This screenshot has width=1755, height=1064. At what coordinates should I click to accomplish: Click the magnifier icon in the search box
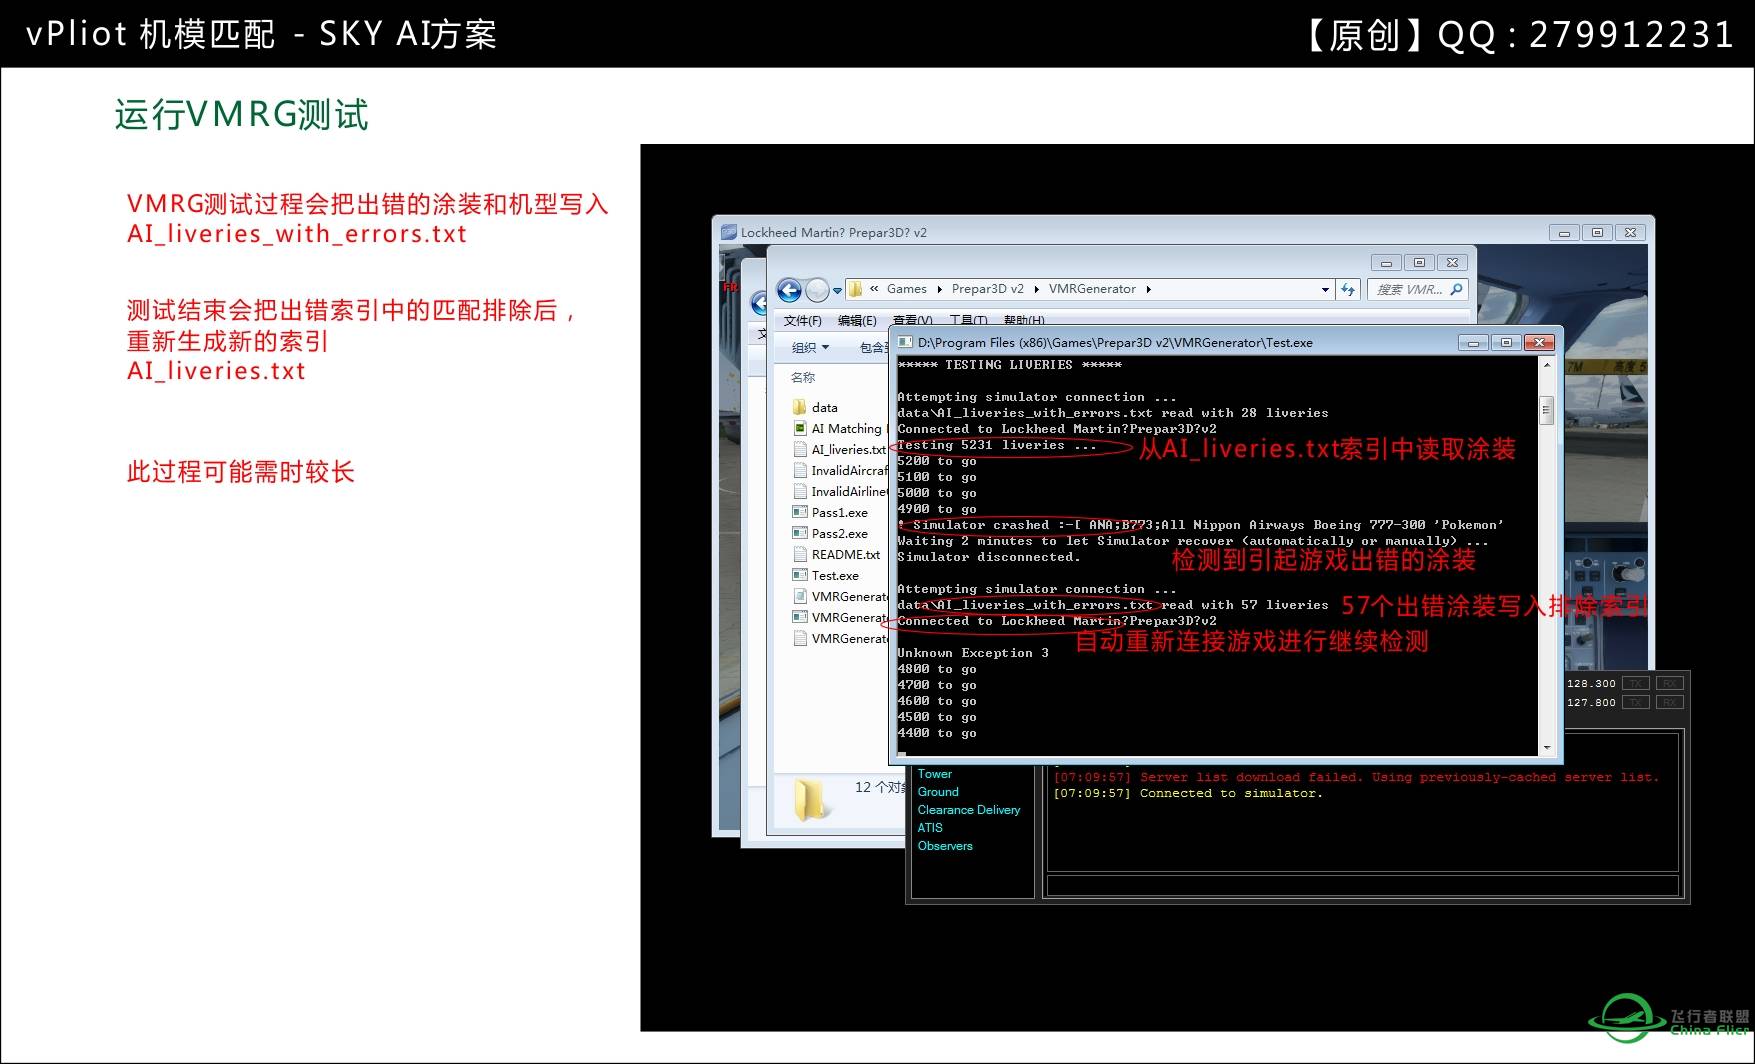(1456, 290)
